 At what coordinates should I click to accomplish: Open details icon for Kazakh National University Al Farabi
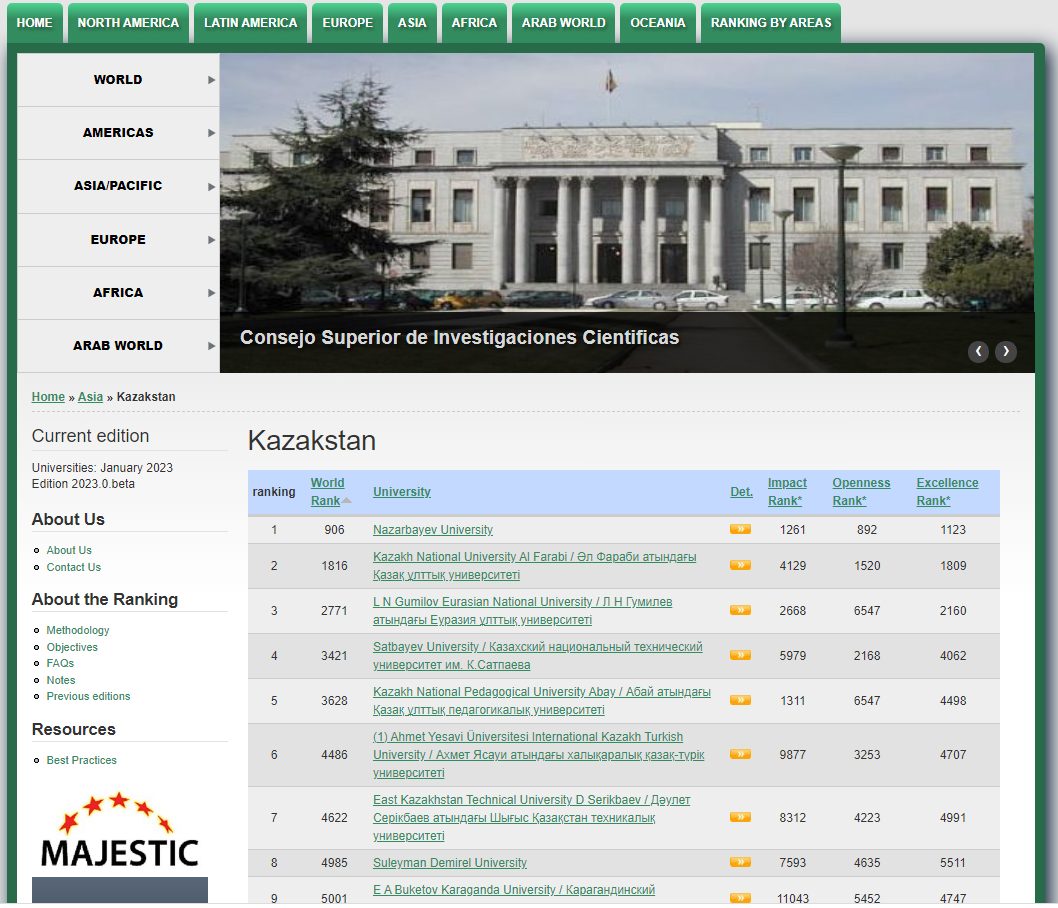740,565
